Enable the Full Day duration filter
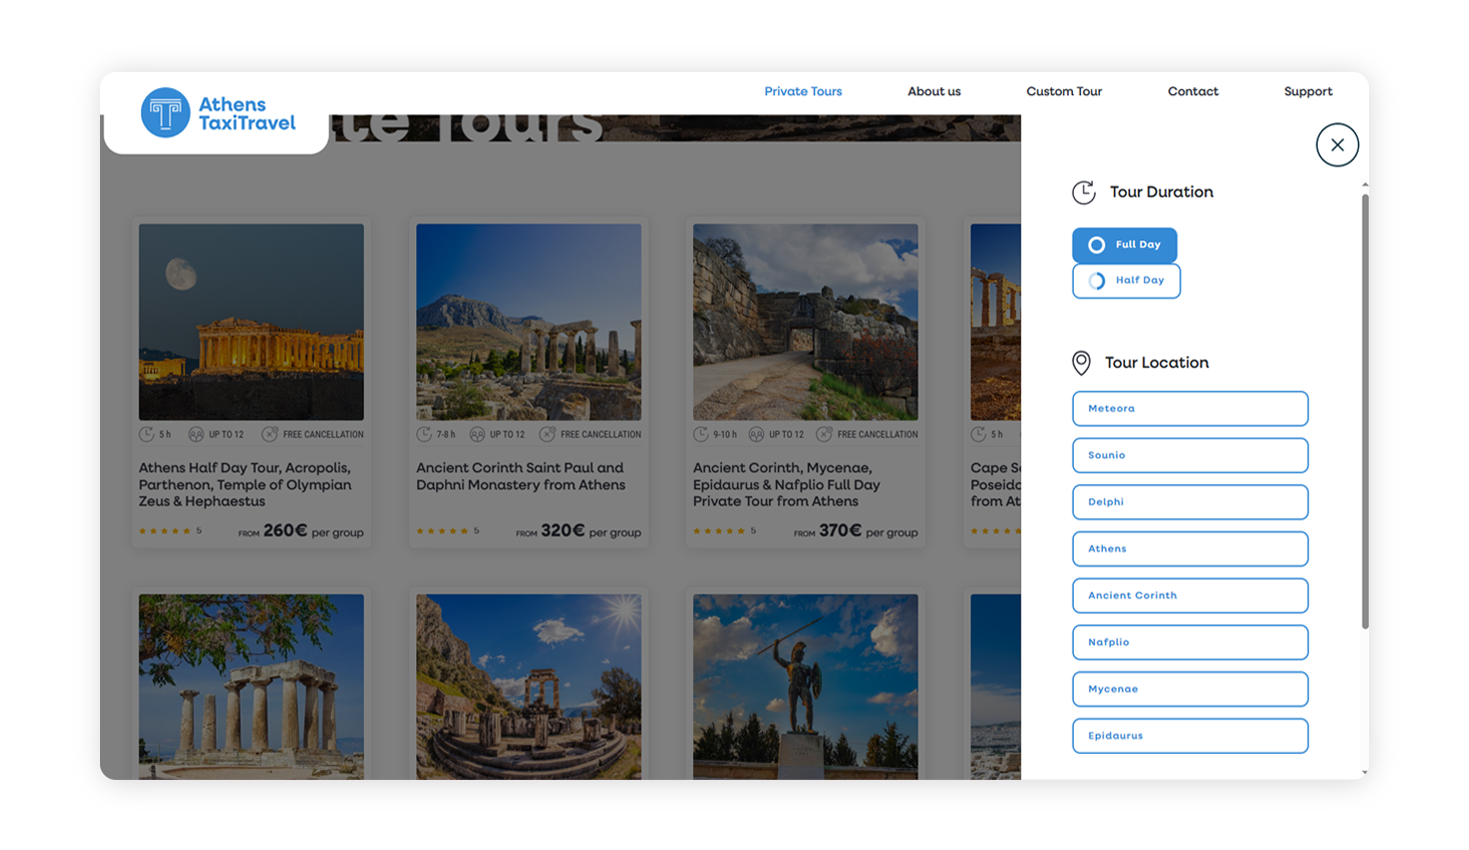The width and height of the screenshot is (1469, 850). coord(1124,245)
